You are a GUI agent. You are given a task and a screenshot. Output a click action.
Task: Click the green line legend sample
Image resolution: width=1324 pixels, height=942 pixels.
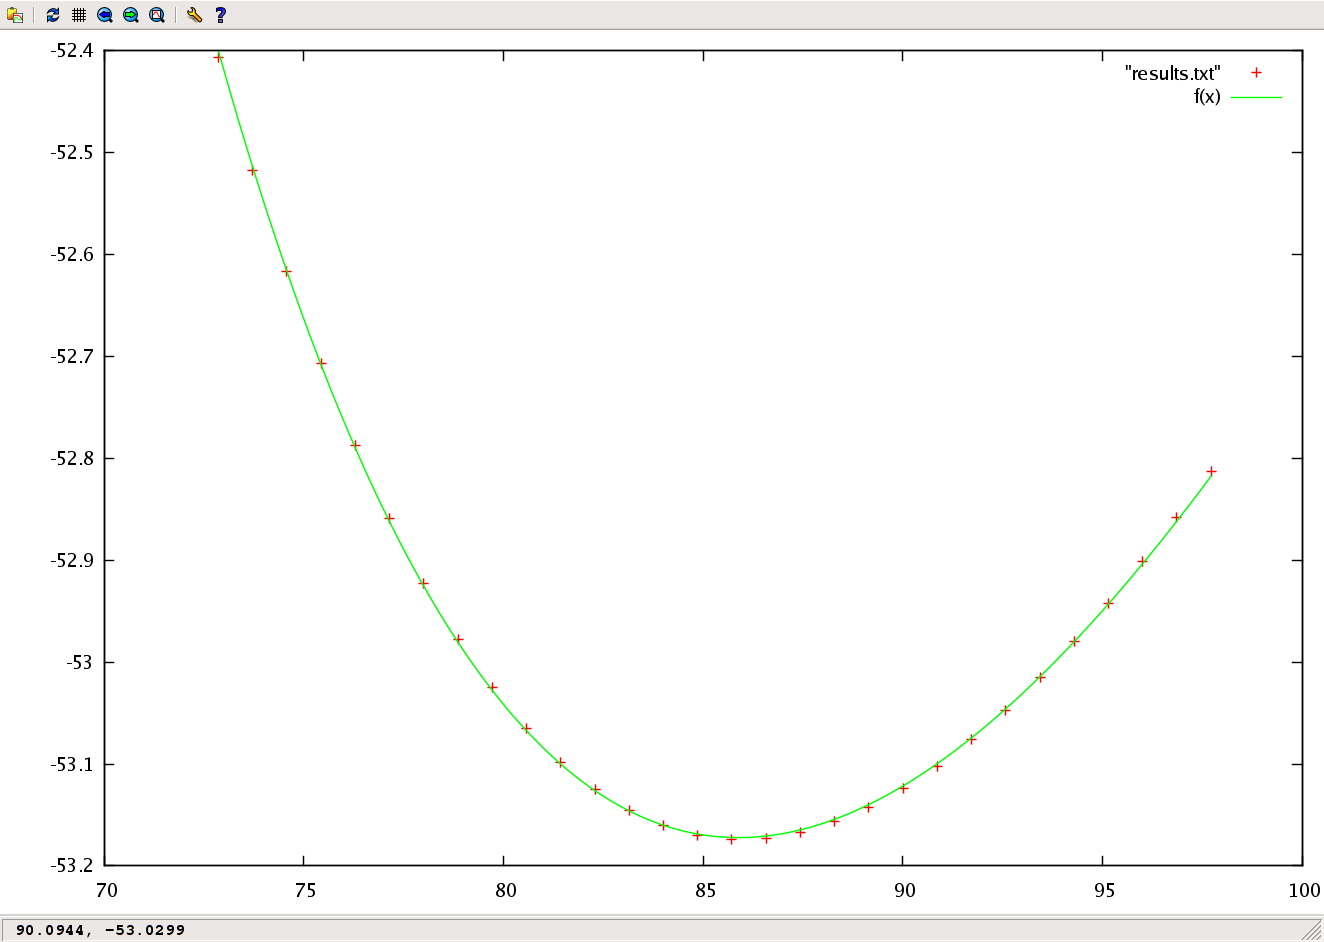[x=1256, y=97]
